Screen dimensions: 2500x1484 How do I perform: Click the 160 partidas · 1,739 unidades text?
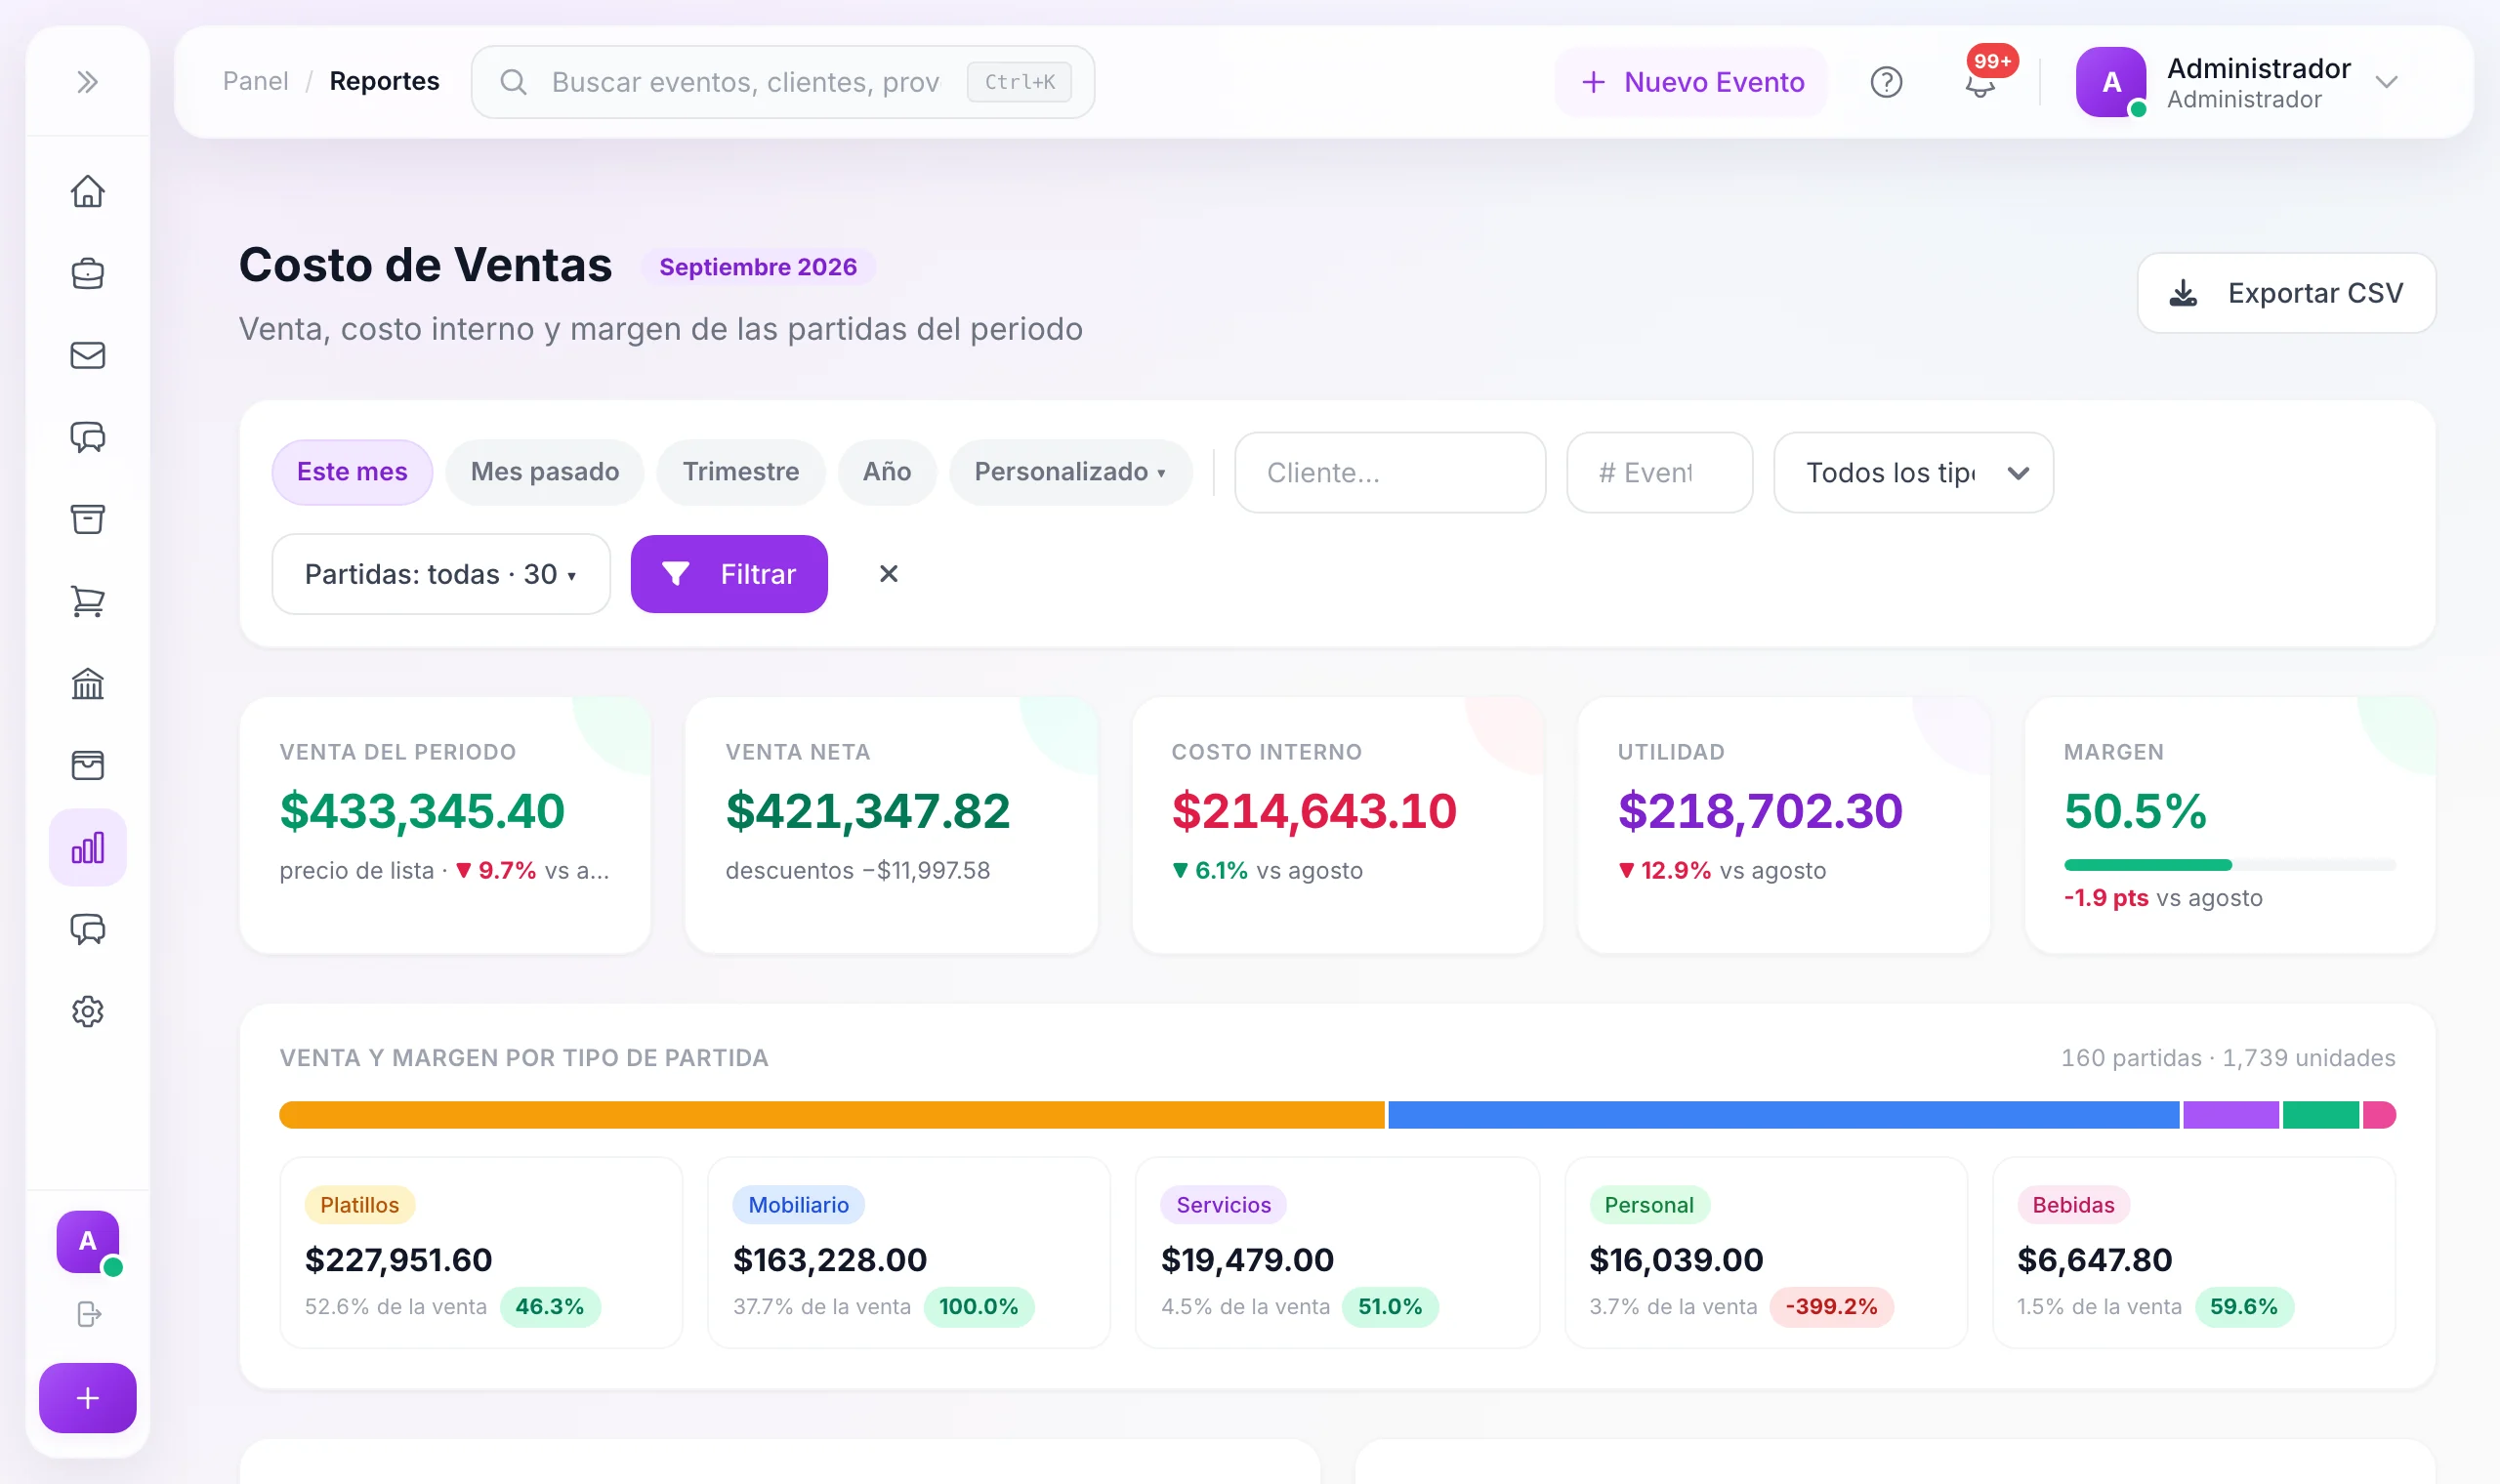[2228, 1058]
